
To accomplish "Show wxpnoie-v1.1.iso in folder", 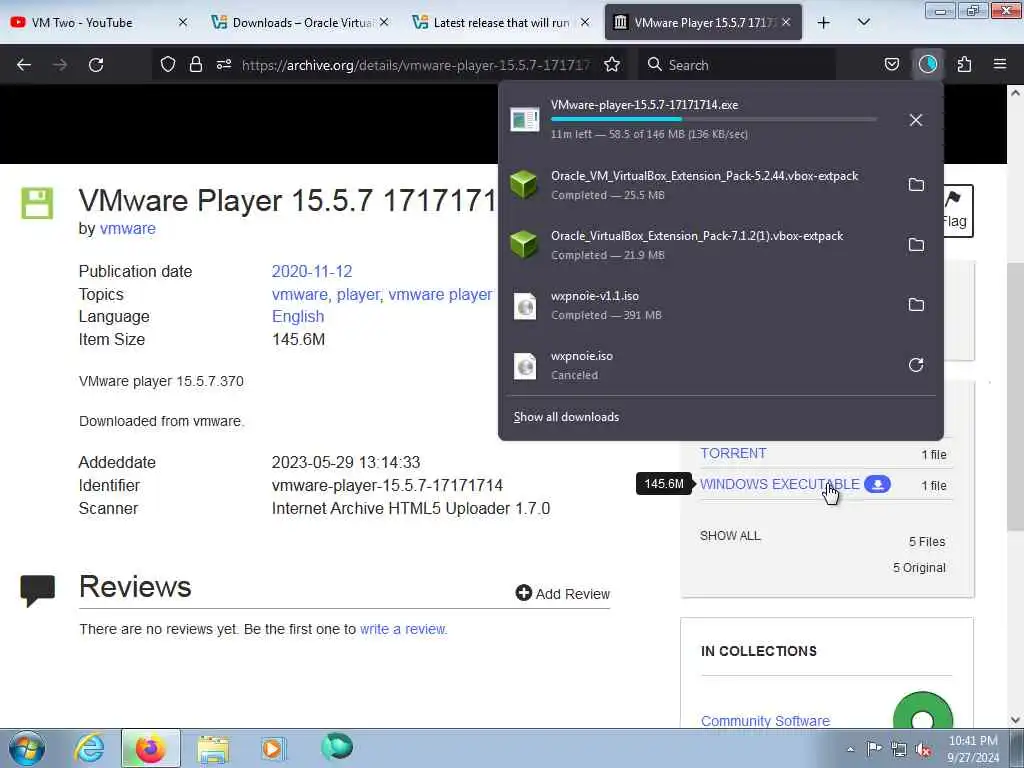I will coord(916,305).
